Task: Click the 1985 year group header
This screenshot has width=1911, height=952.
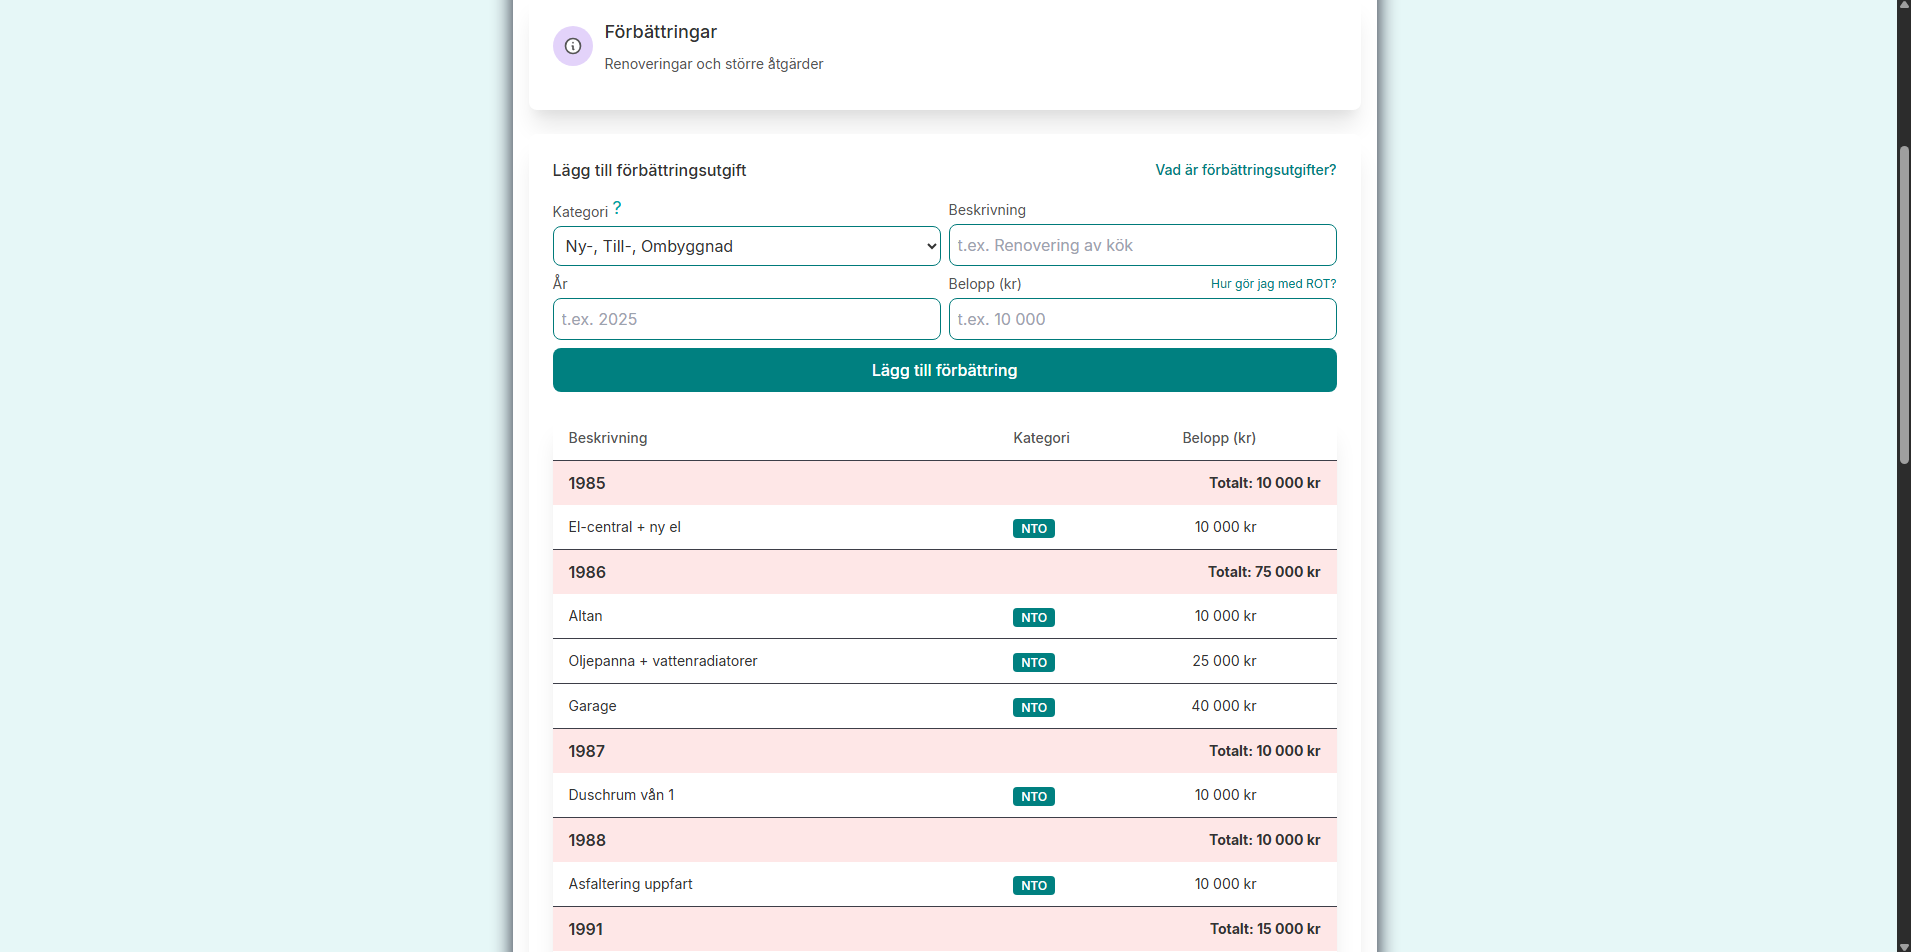Action: click(944, 483)
